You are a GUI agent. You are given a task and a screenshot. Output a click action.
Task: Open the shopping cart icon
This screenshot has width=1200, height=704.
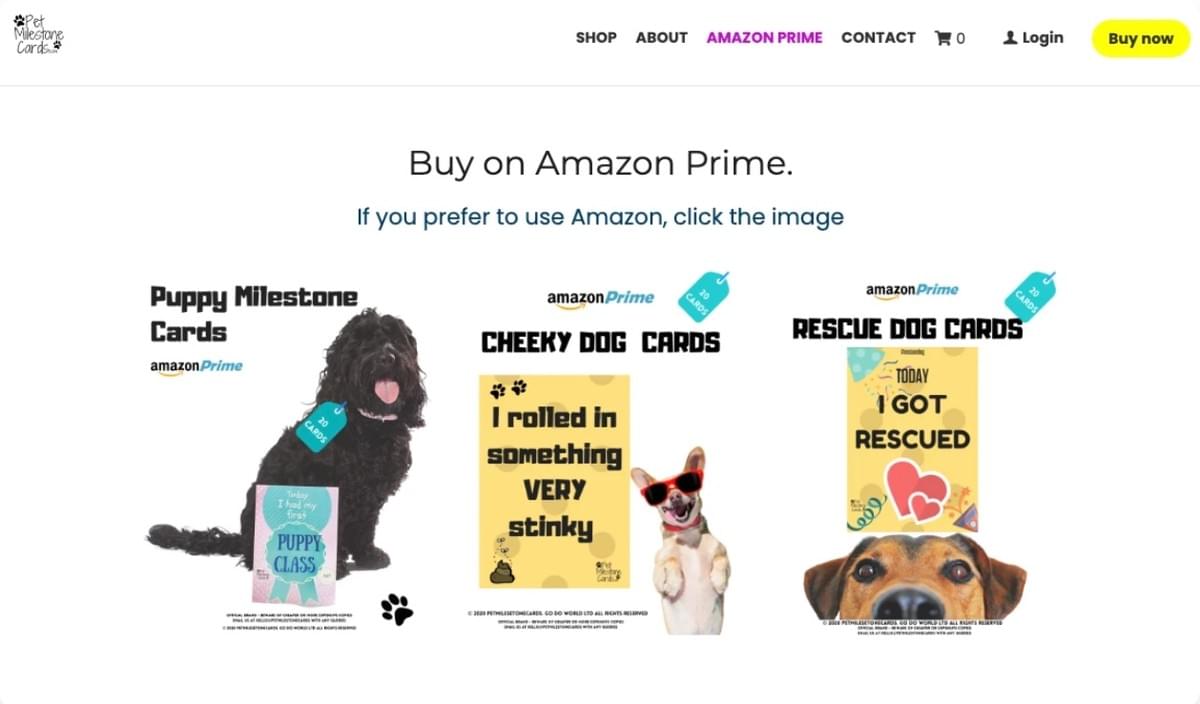coord(943,38)
